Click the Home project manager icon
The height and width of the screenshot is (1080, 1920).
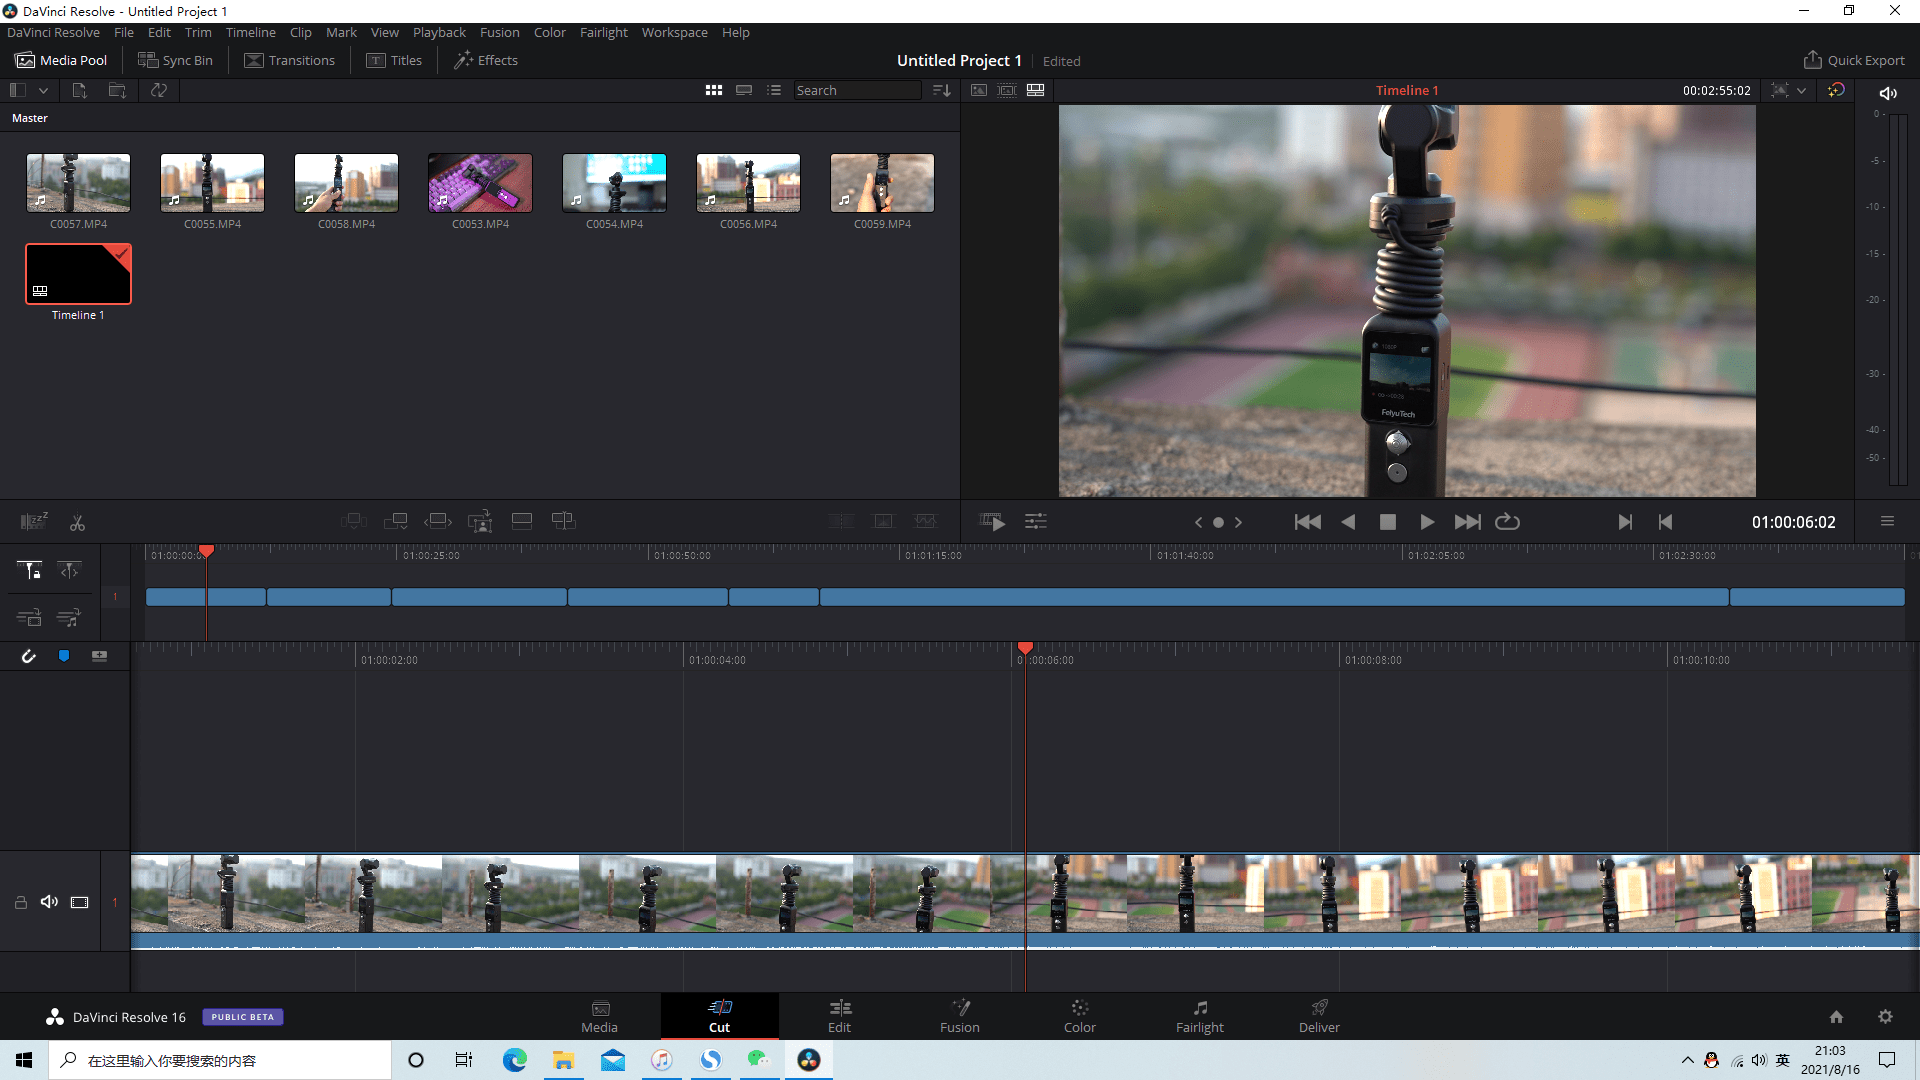click(1836, 1016)
